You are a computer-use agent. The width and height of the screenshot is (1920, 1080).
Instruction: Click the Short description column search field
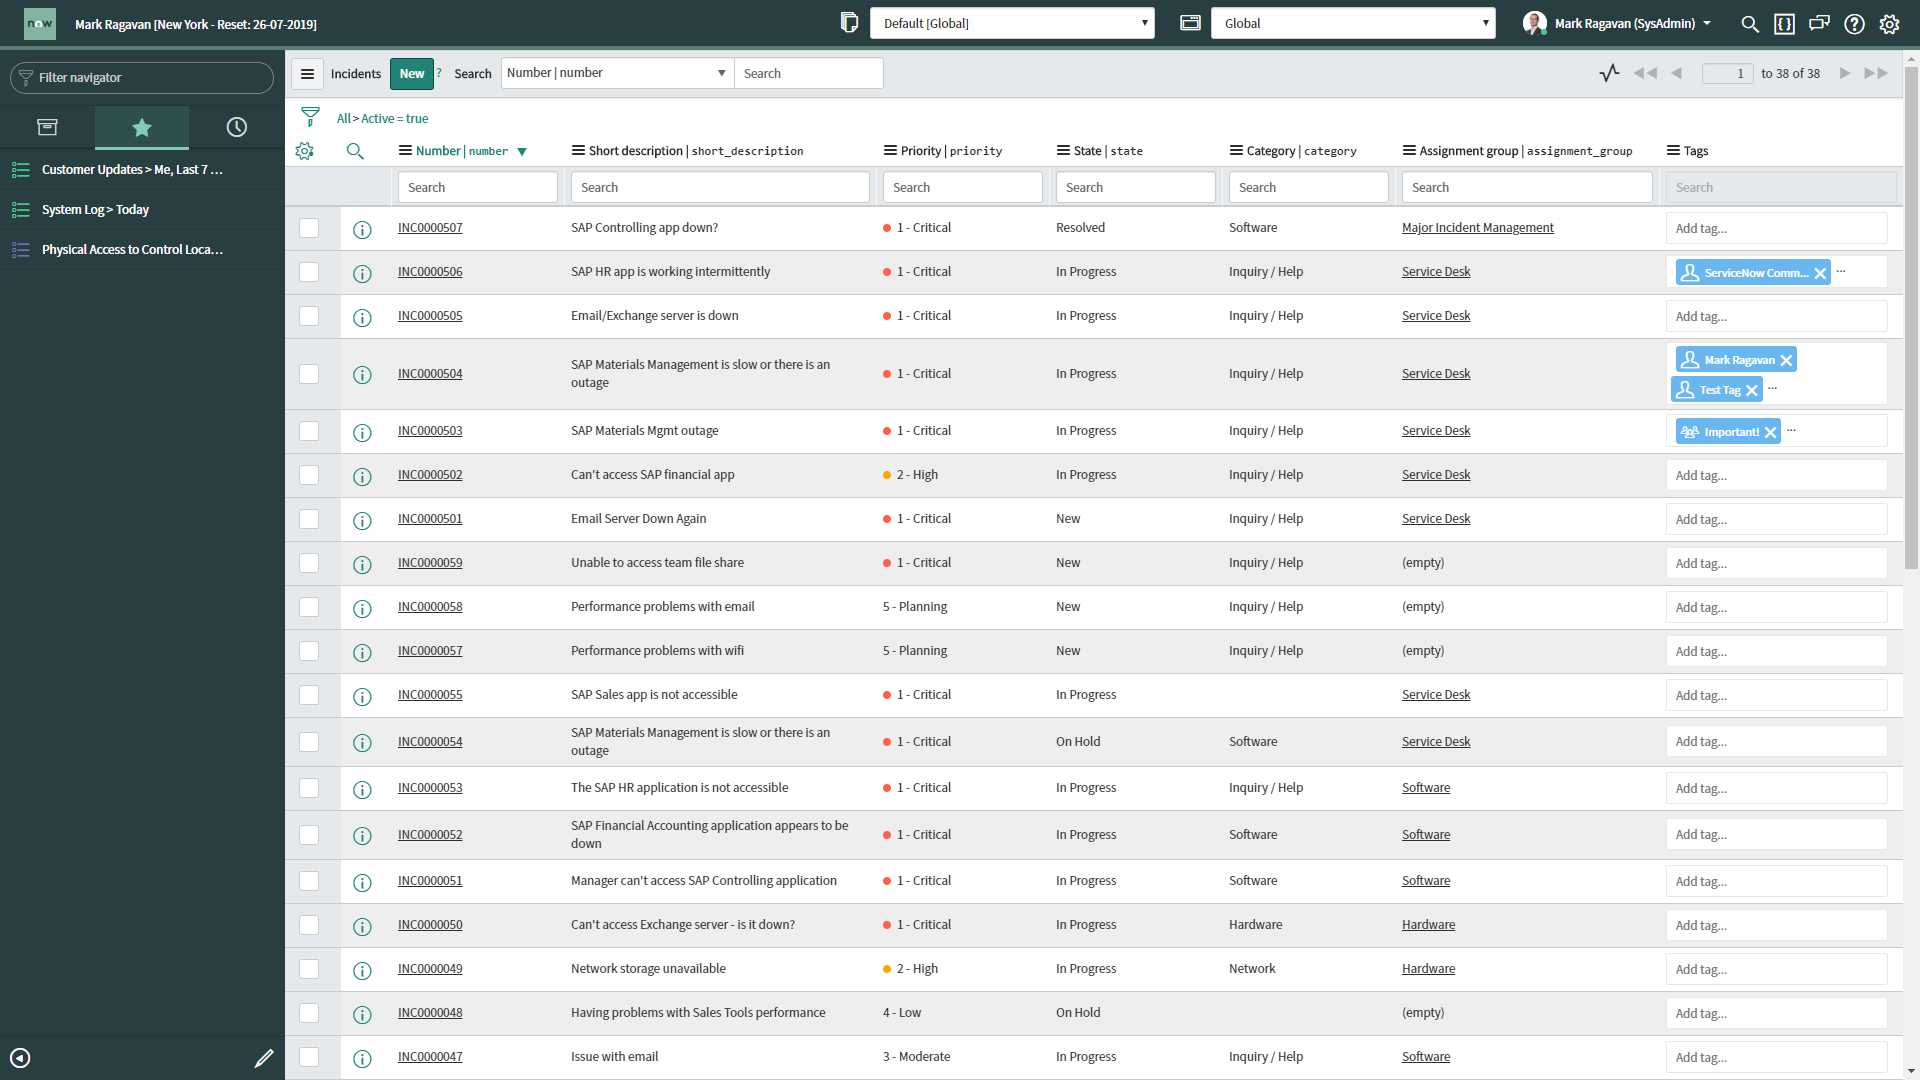(720, 187)
